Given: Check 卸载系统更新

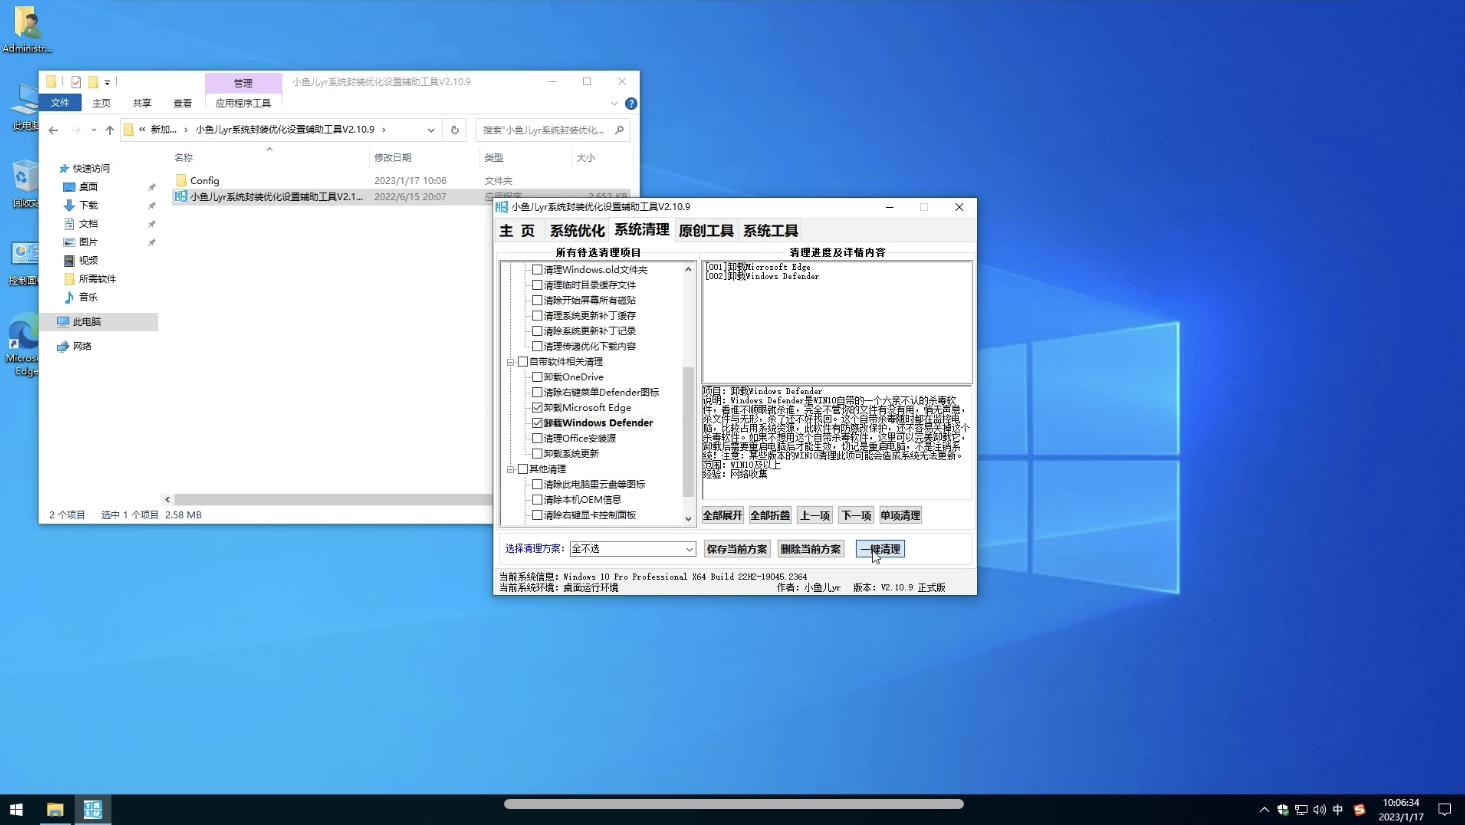Looking at the screenshot, I should coord(537,454).
